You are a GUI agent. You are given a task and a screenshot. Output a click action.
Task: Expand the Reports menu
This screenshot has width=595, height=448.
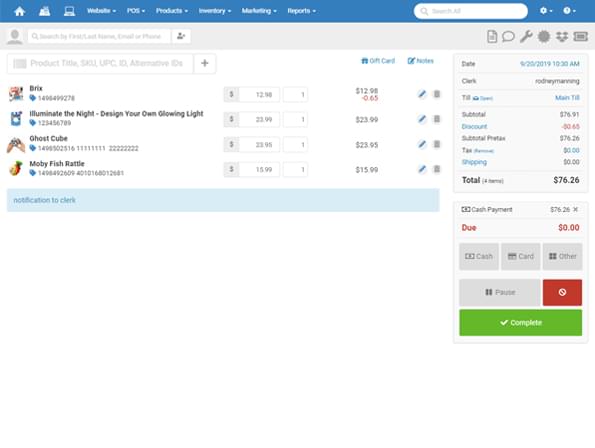(302, 11)
